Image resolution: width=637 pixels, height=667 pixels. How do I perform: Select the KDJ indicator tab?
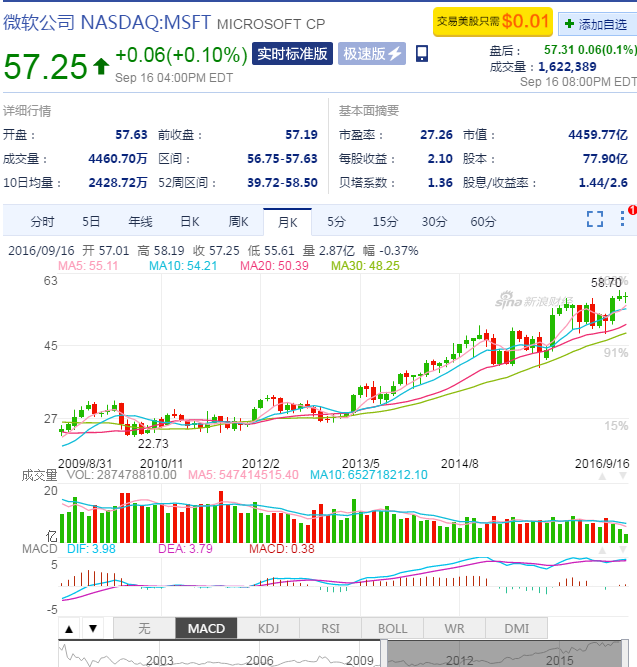(x=269, y=628)
